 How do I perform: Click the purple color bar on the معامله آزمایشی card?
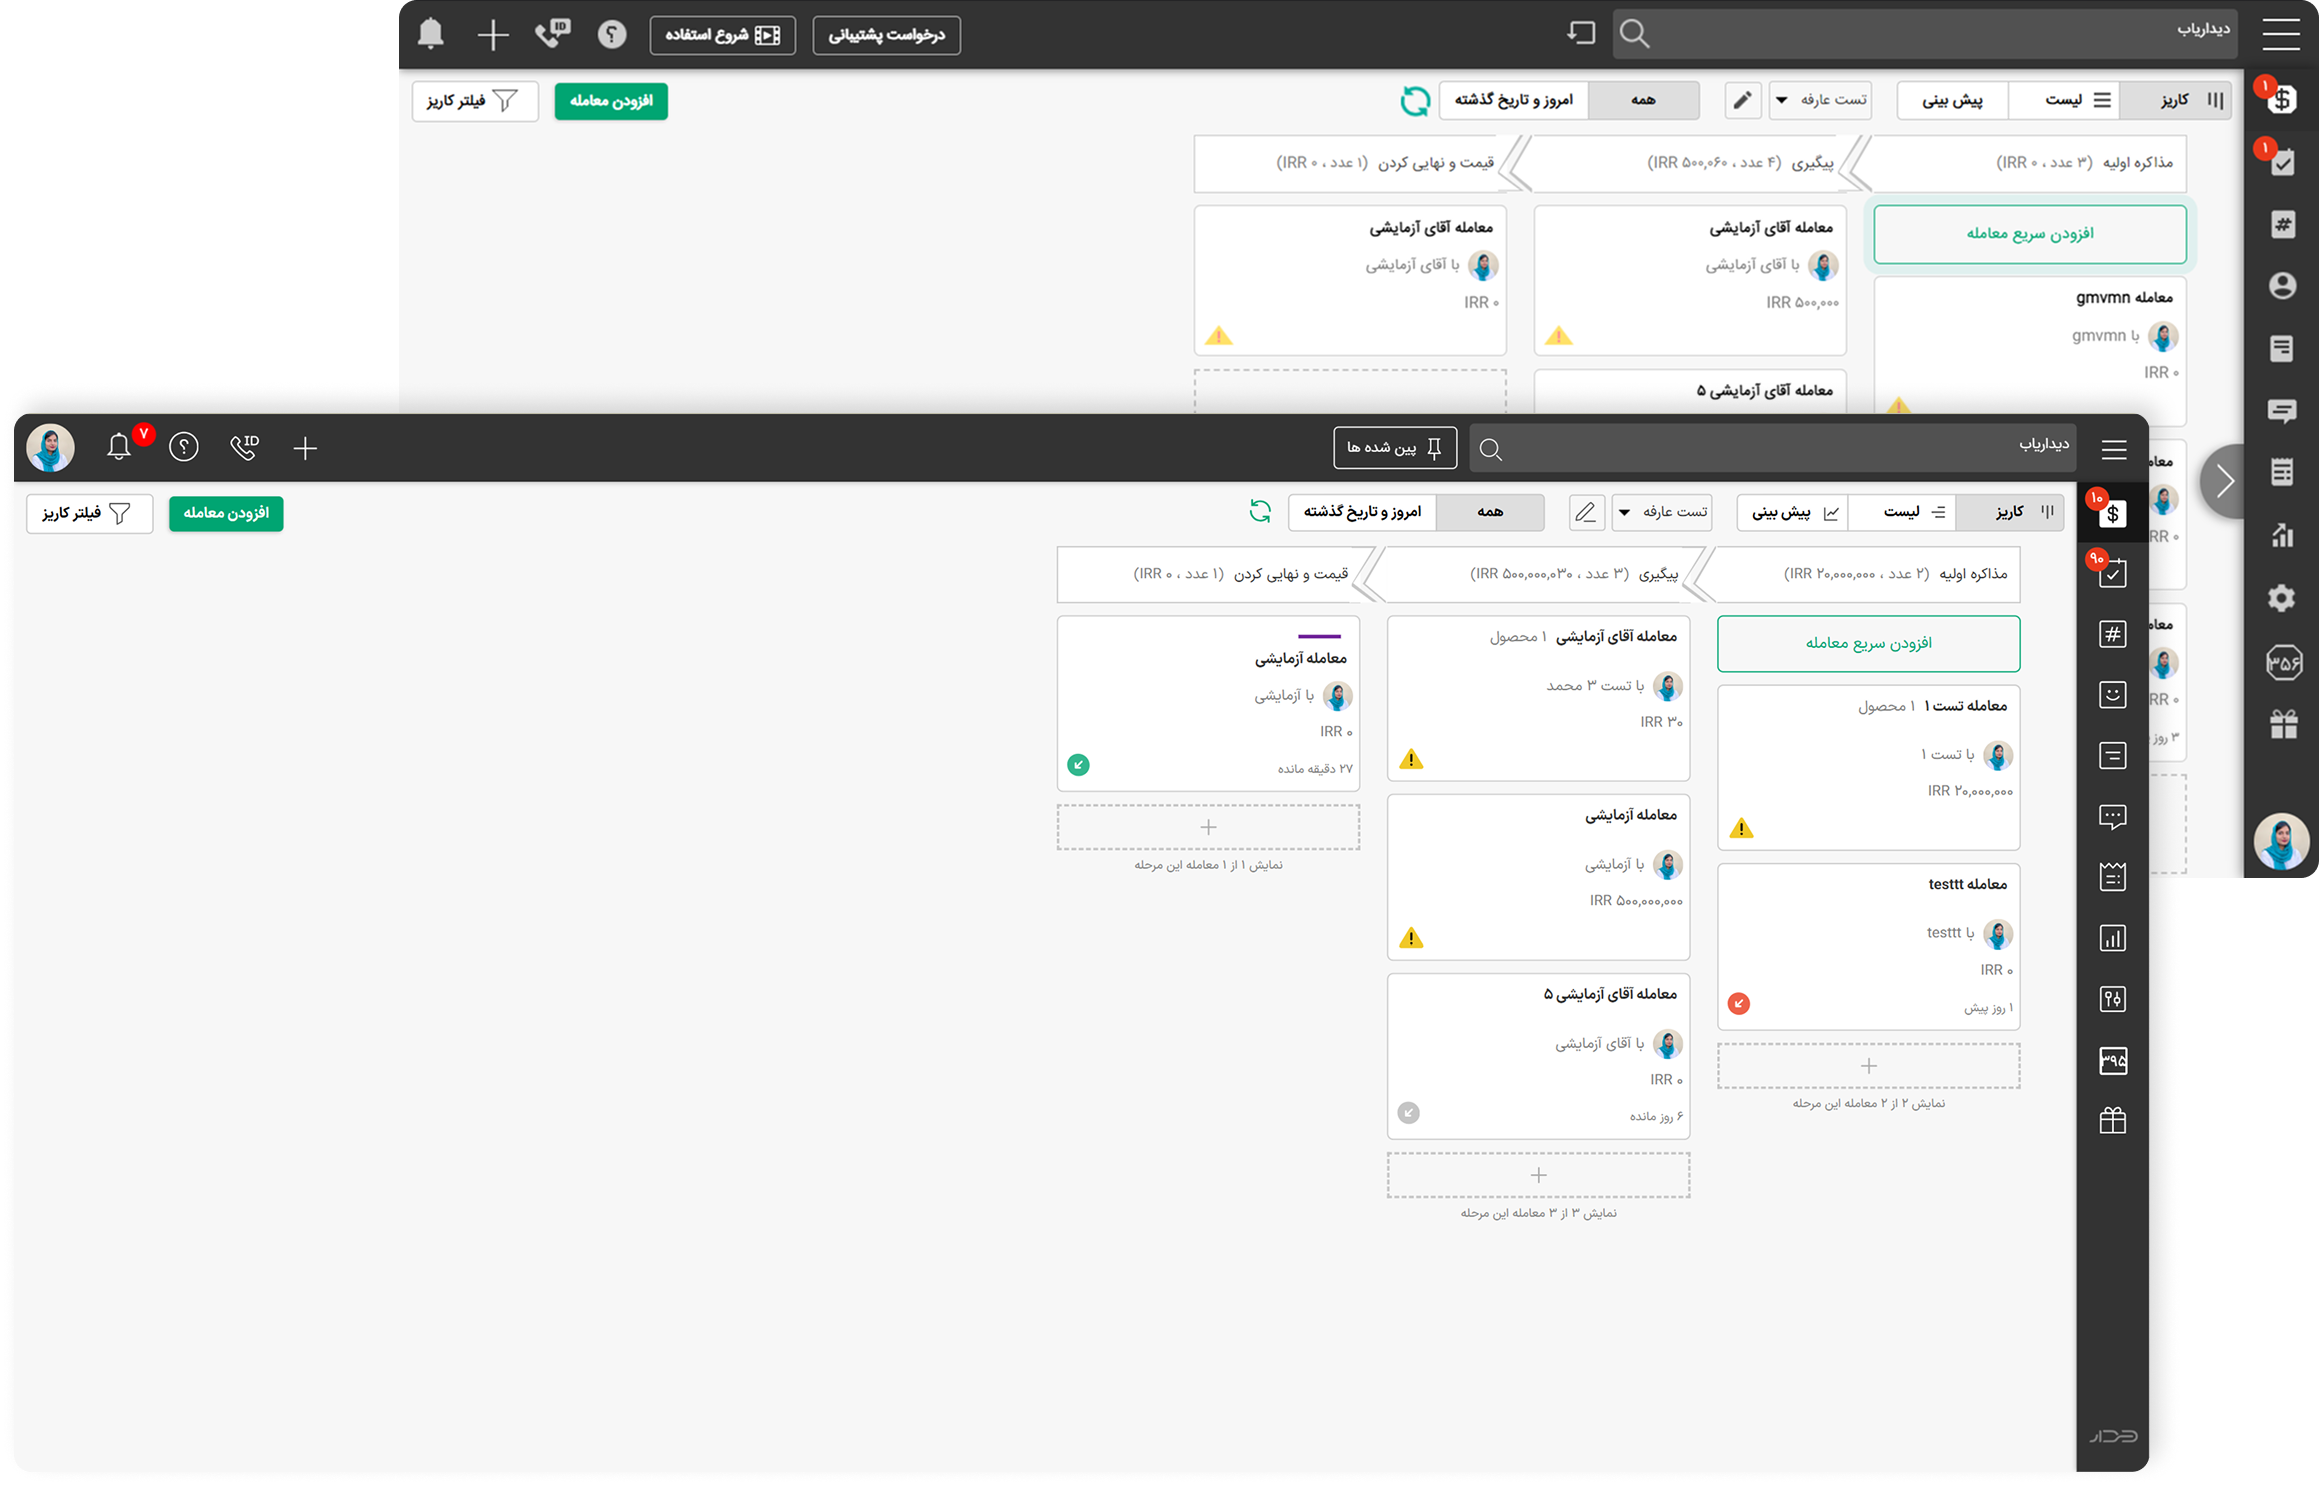tap(1319, 636)
